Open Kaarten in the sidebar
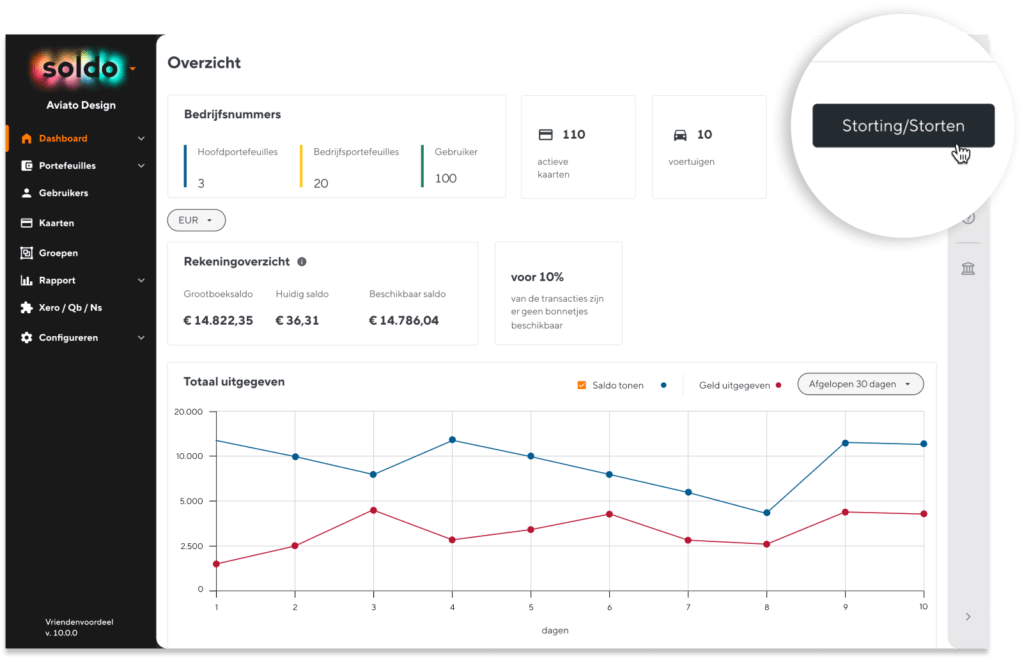 [x=56, y=223]
